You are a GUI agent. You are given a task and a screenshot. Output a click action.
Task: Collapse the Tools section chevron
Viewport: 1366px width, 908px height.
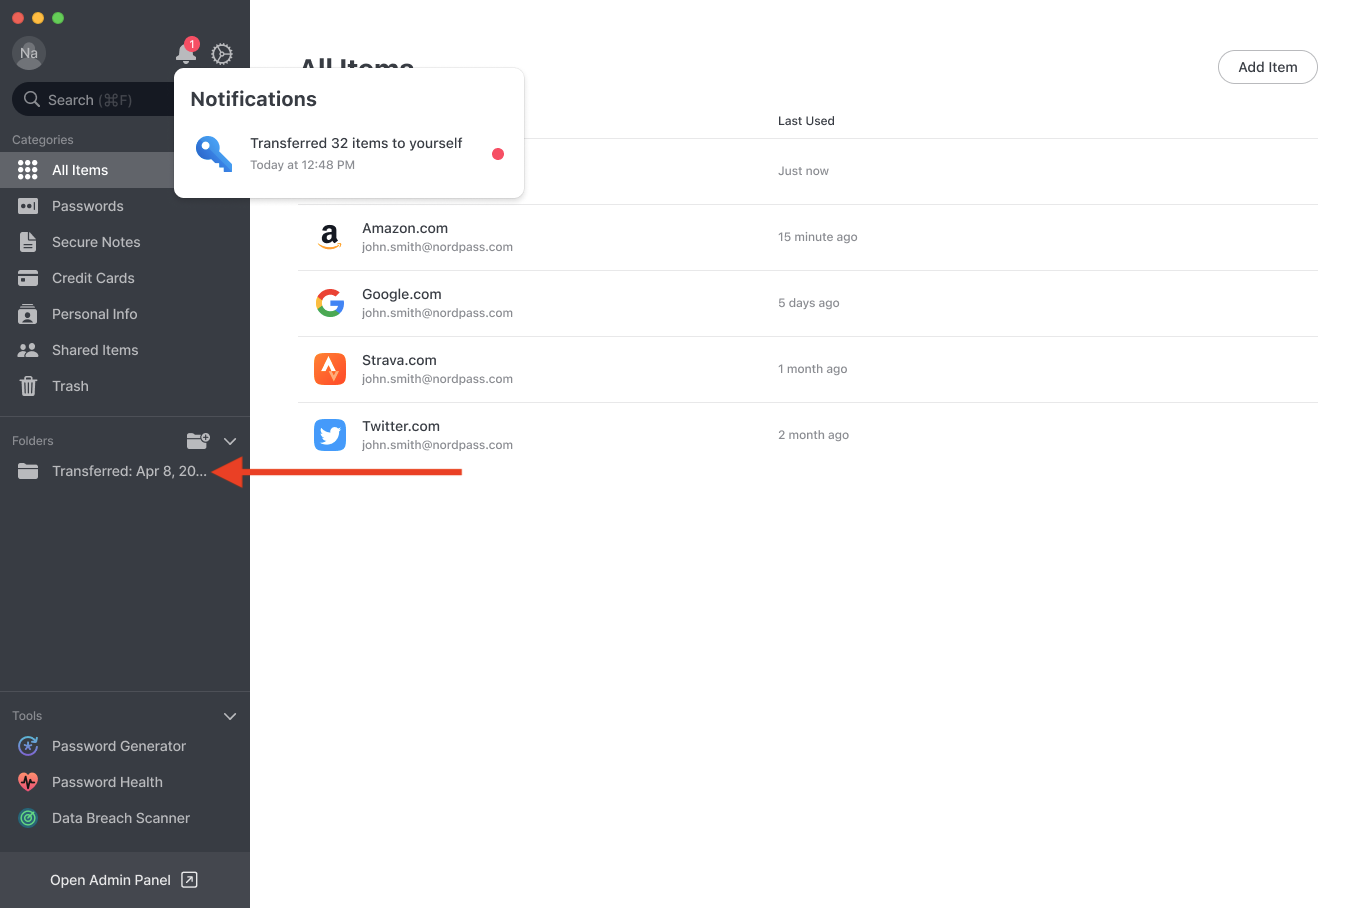pos(230,716)
